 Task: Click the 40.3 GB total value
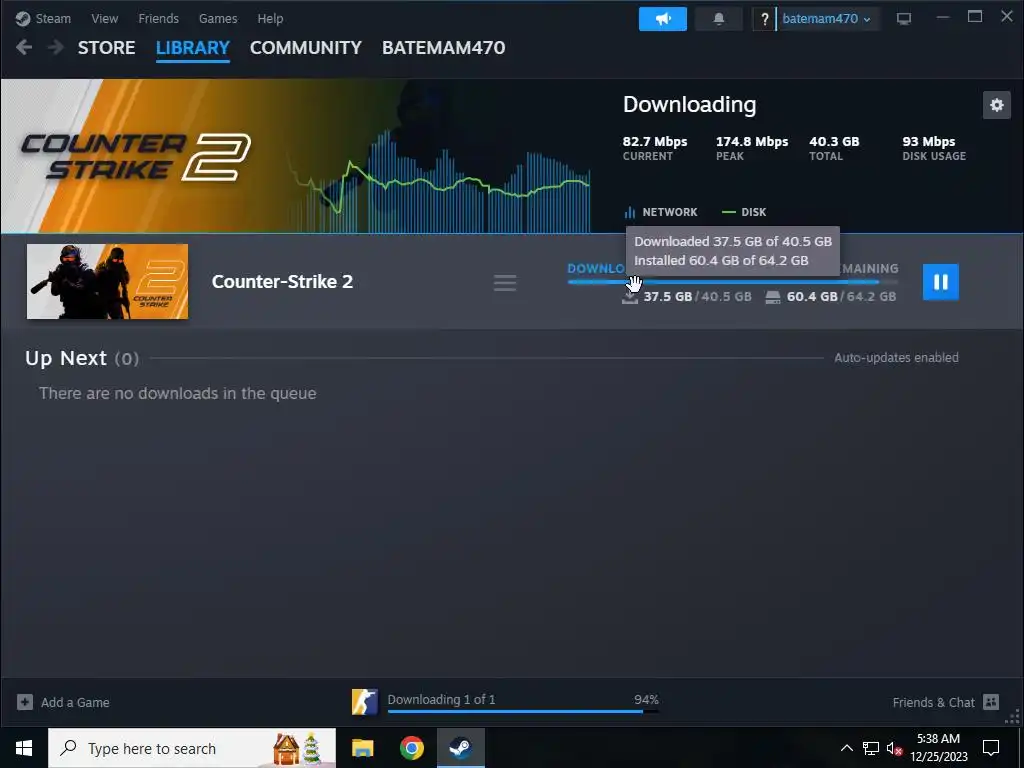(x=834, y=141)
